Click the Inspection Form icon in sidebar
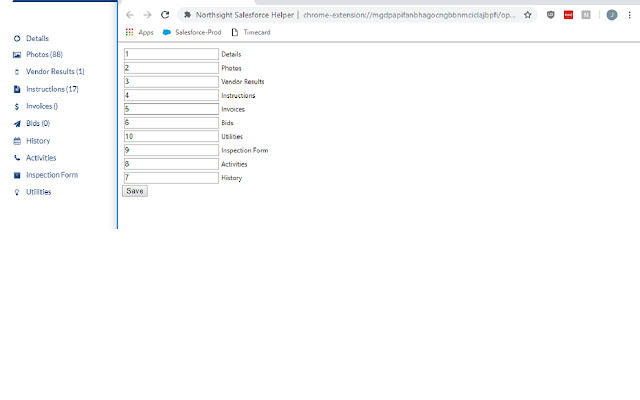 [17, 175]
